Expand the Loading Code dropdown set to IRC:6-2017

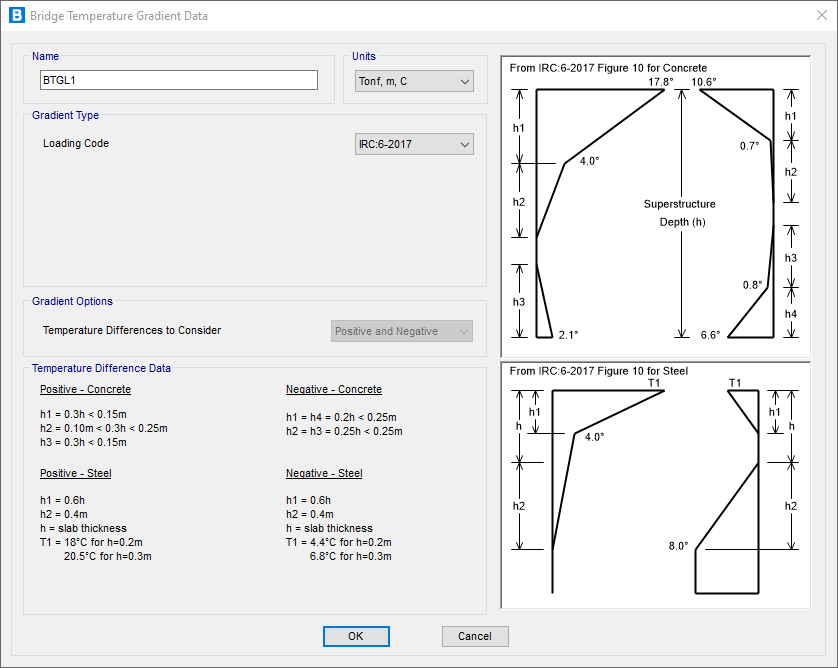(x=414, y=144)
